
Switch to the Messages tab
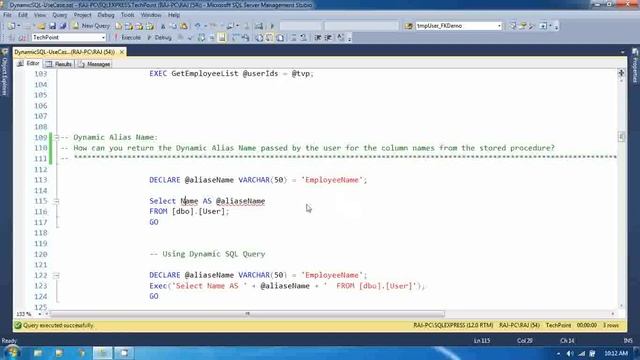tap(94, 64)
